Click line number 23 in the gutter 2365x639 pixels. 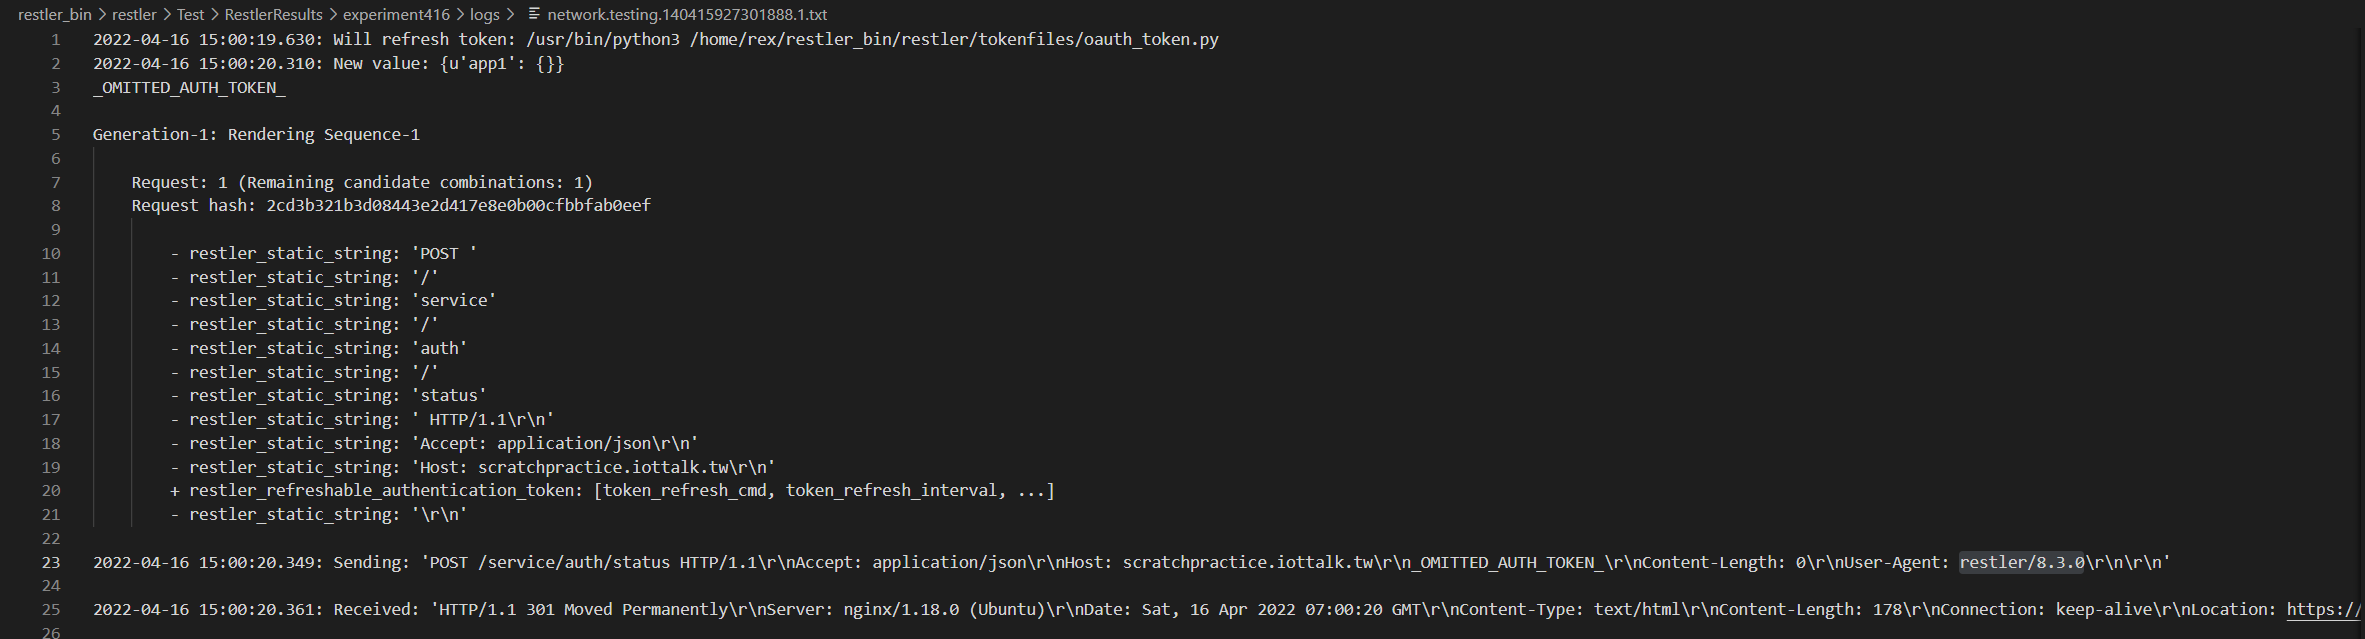point(51,562)
